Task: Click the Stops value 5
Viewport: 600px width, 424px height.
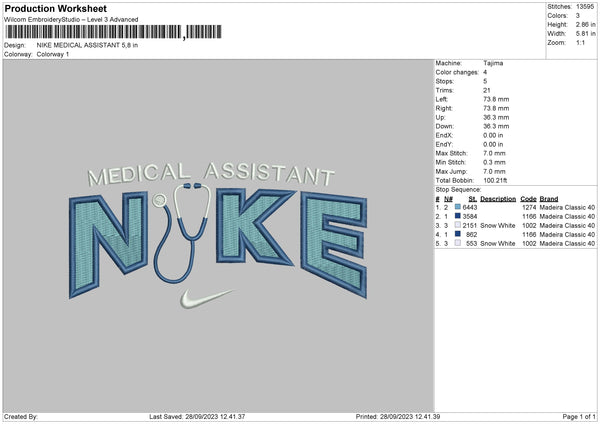Action: [485, 81]
